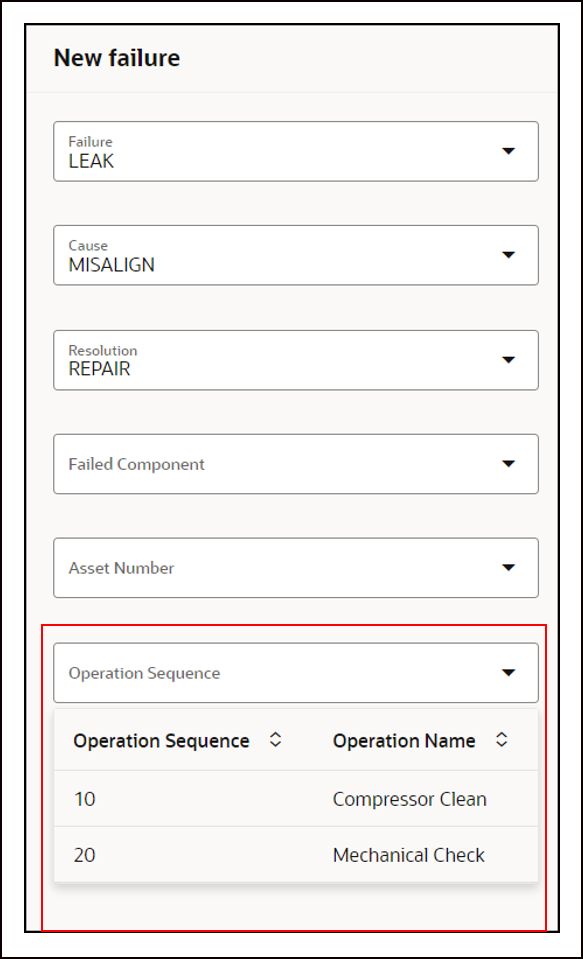Sort by Operation Sequence column icon
583x959 pixels.
click(275, 739)
